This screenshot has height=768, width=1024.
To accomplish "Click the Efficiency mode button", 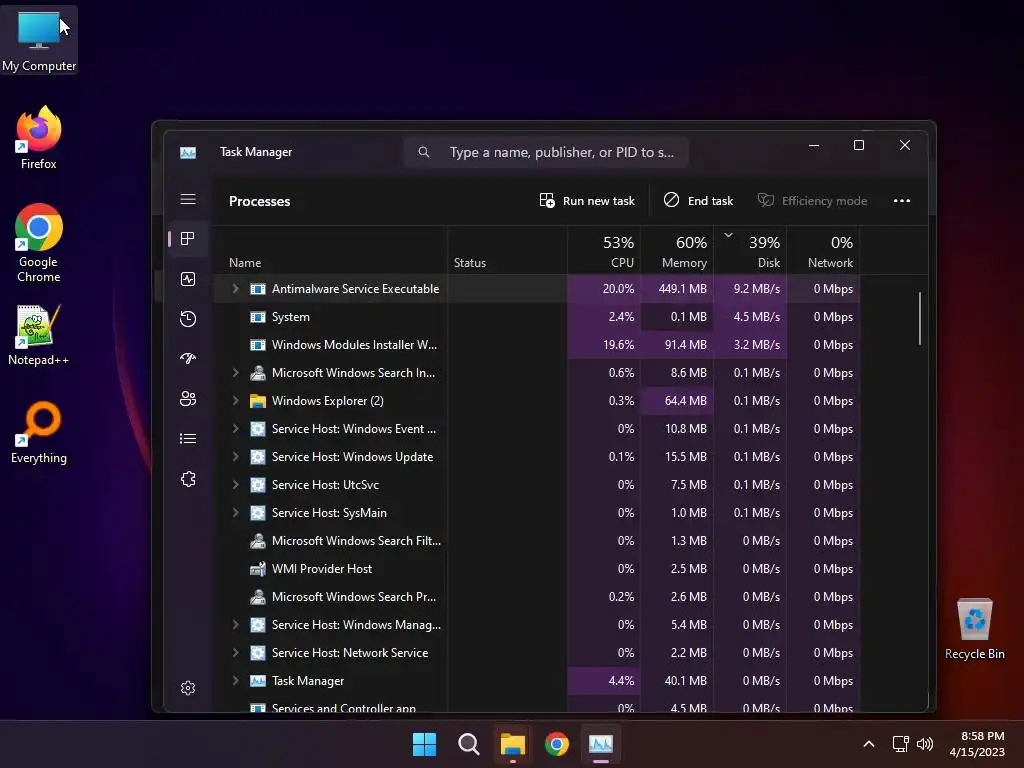I will click(x=812, y=201).
